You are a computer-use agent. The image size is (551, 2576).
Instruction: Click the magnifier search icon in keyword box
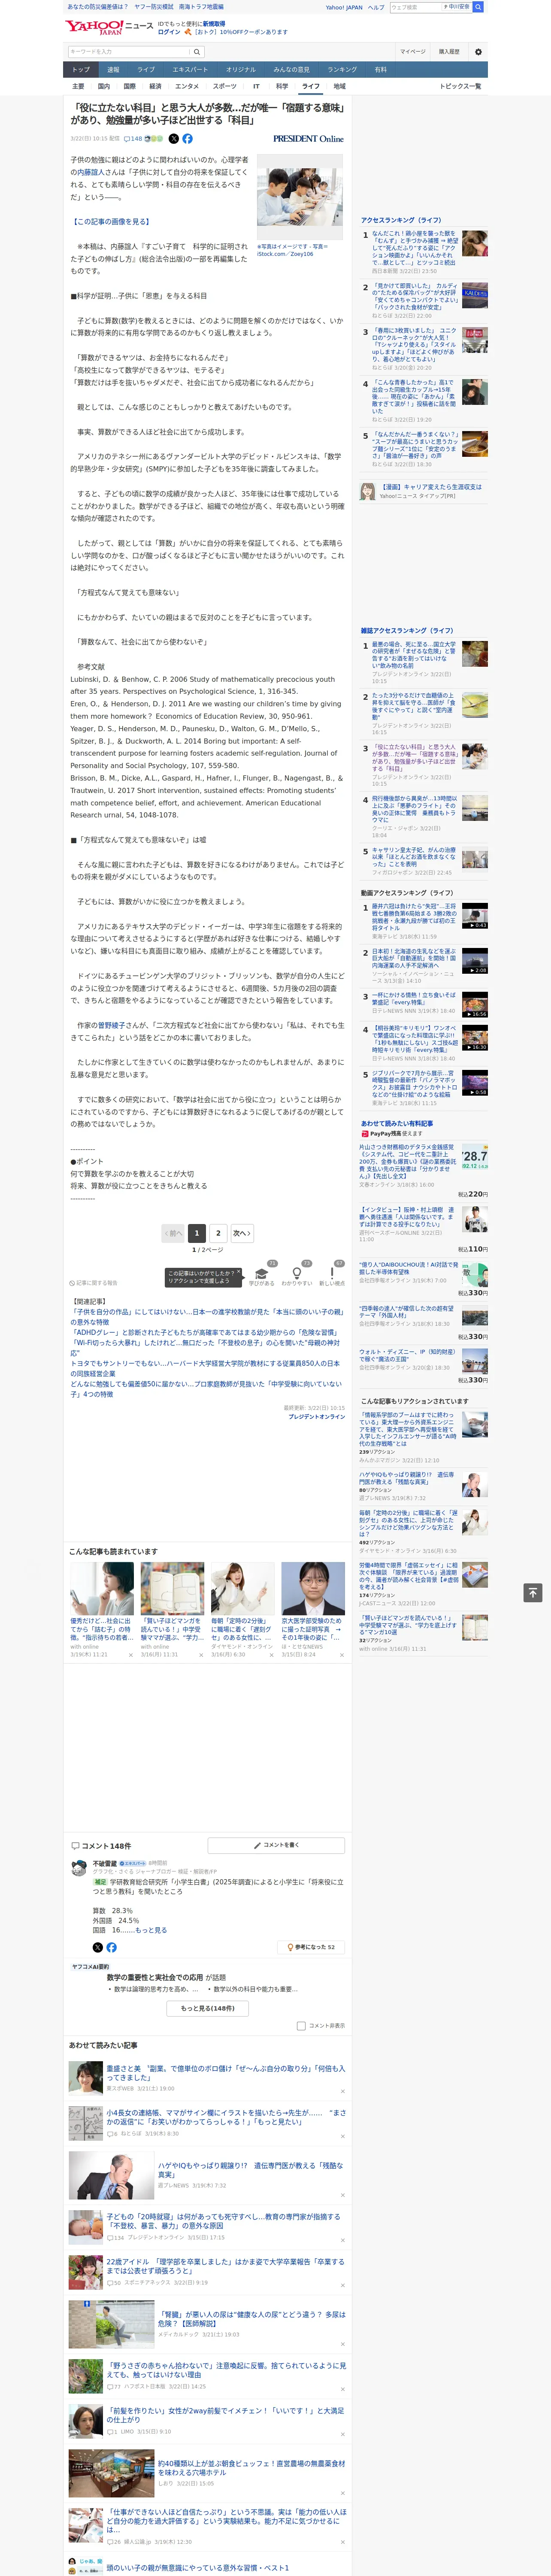pyautogui.click(x=197, y=51)
